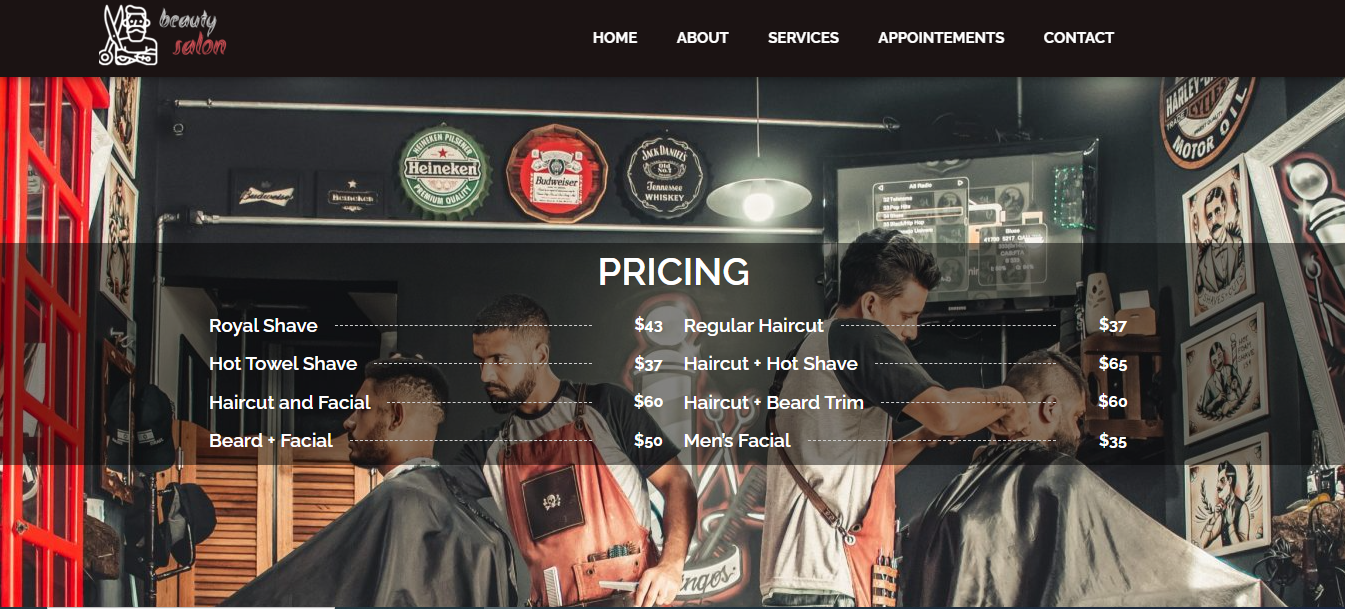Navigate to APPOINTEMENTS
This screenshot has height=609, width=1345.
tap(941, 38)
